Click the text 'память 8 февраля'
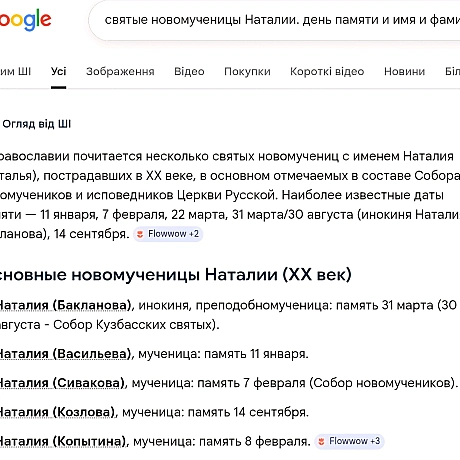460x460 pixels. 253,441
